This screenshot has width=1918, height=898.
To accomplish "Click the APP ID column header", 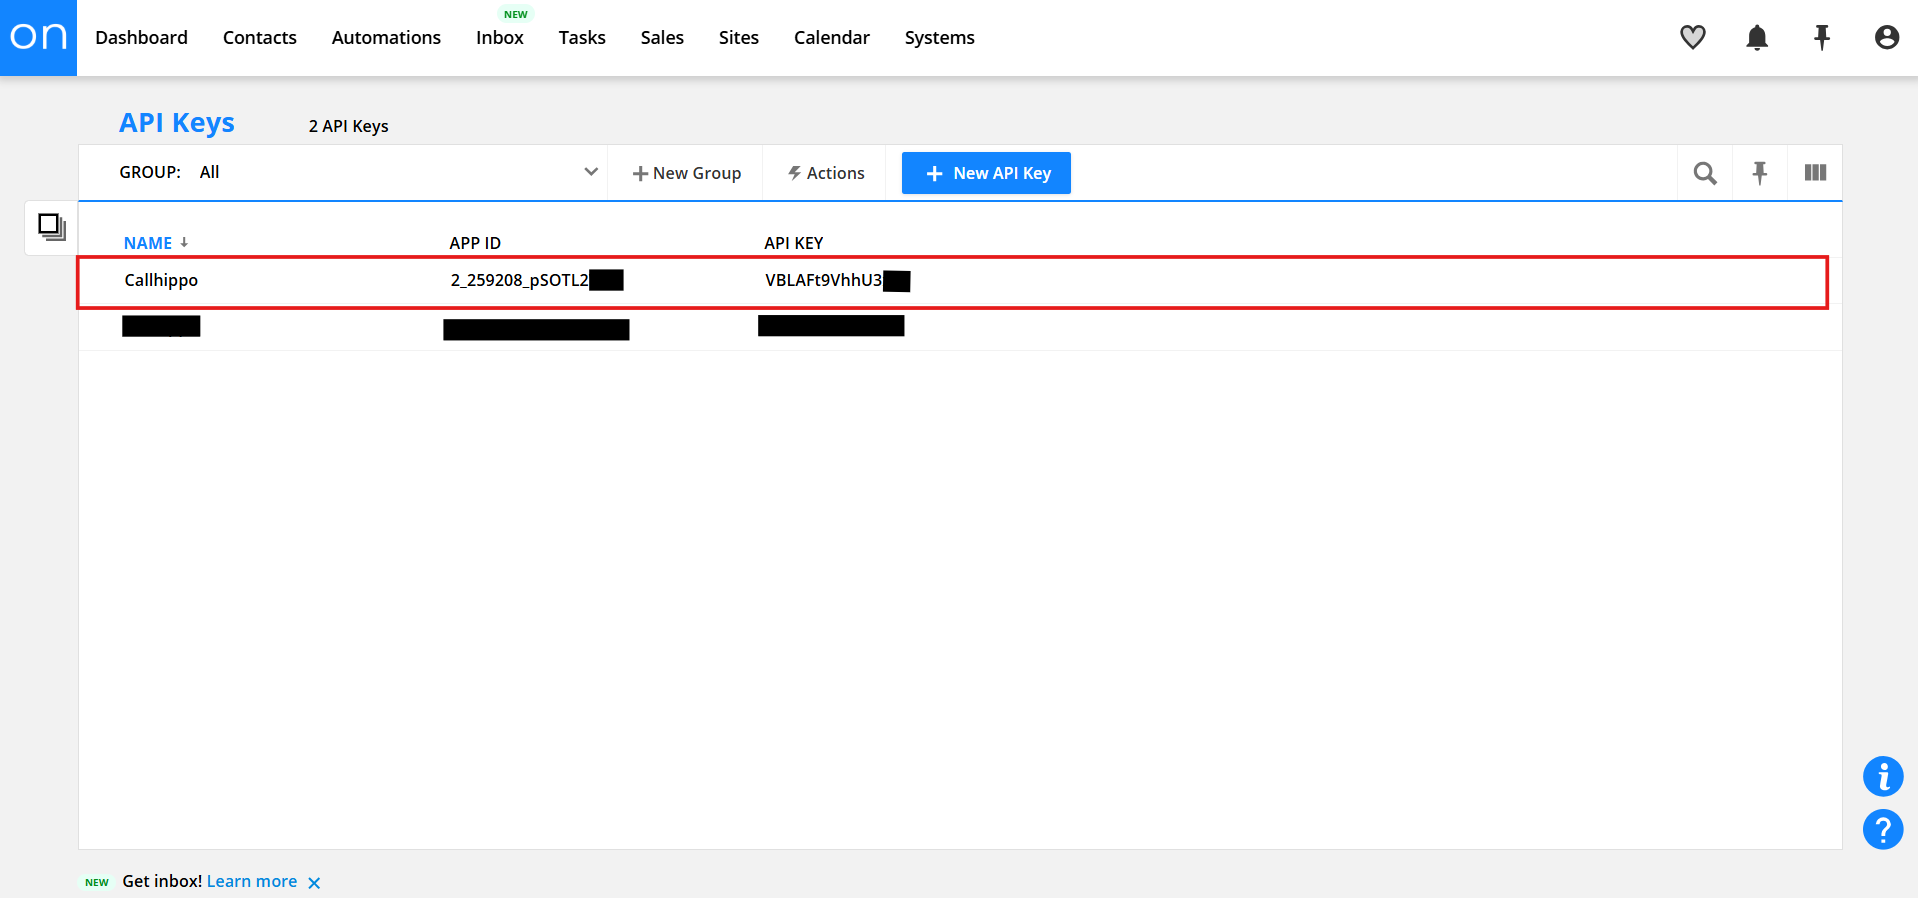I will pyautogui.click(x=475, y=243).
